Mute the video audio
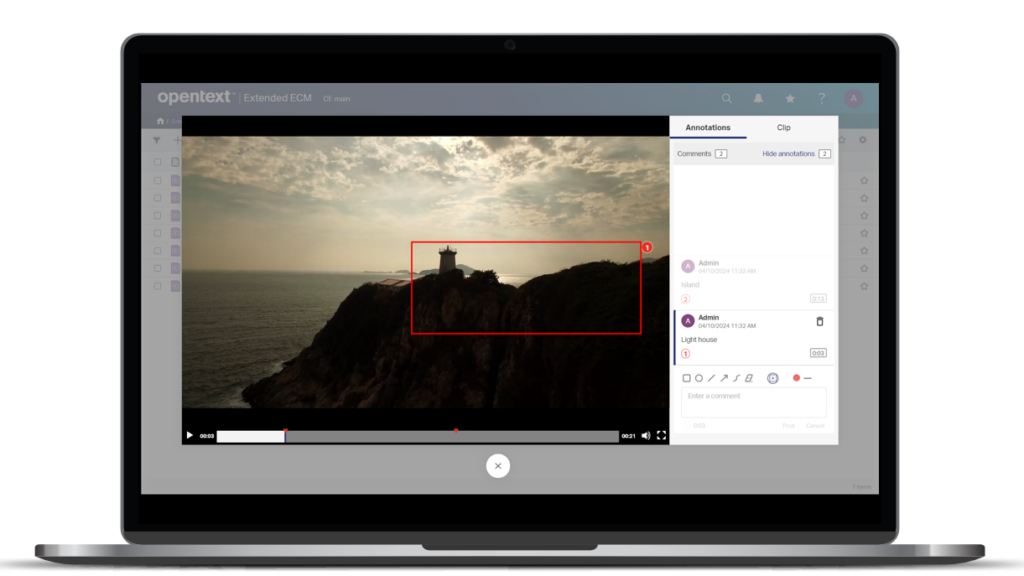This screenshot has height=576, width=1024. tap(645, 436)
